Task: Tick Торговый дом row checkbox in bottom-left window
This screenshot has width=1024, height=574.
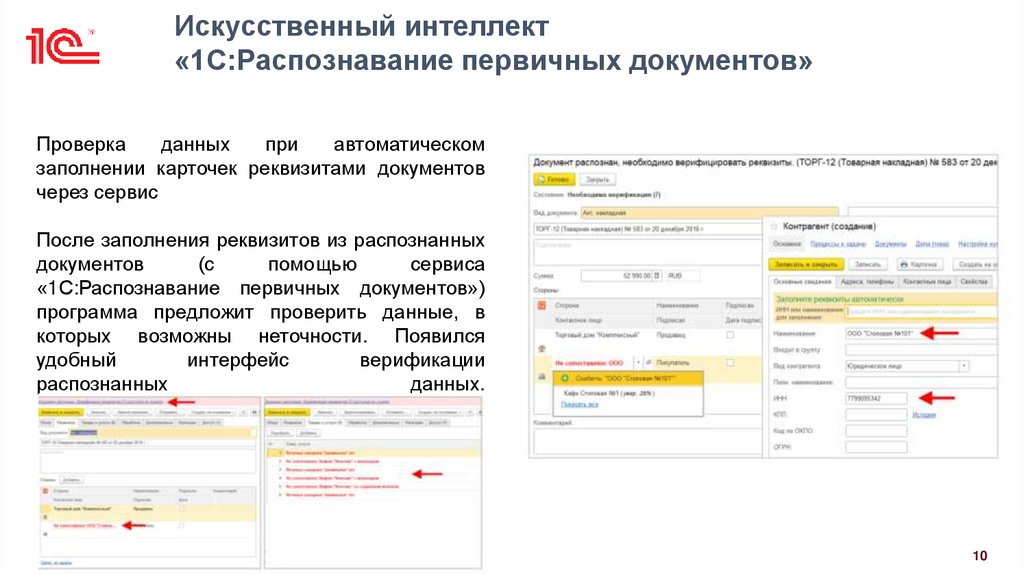Action: click(x=182, y=508)
